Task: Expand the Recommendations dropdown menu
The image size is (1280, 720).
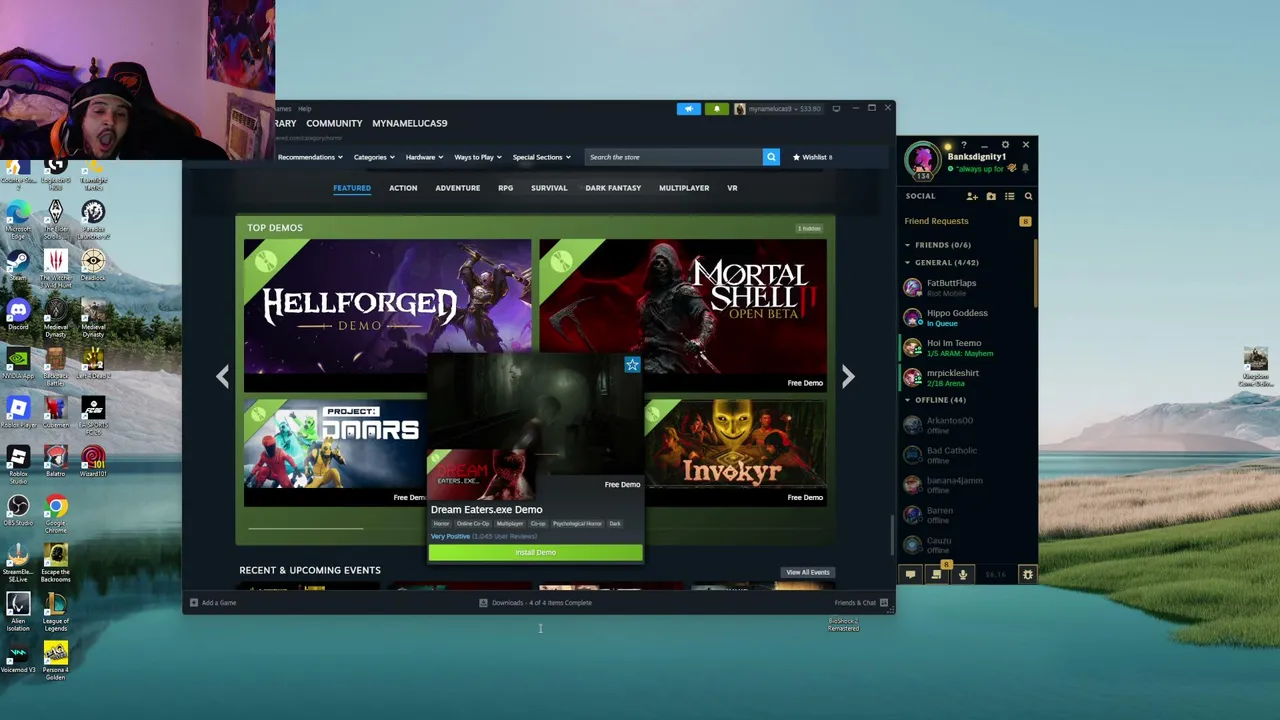Action: coord(310,157)
